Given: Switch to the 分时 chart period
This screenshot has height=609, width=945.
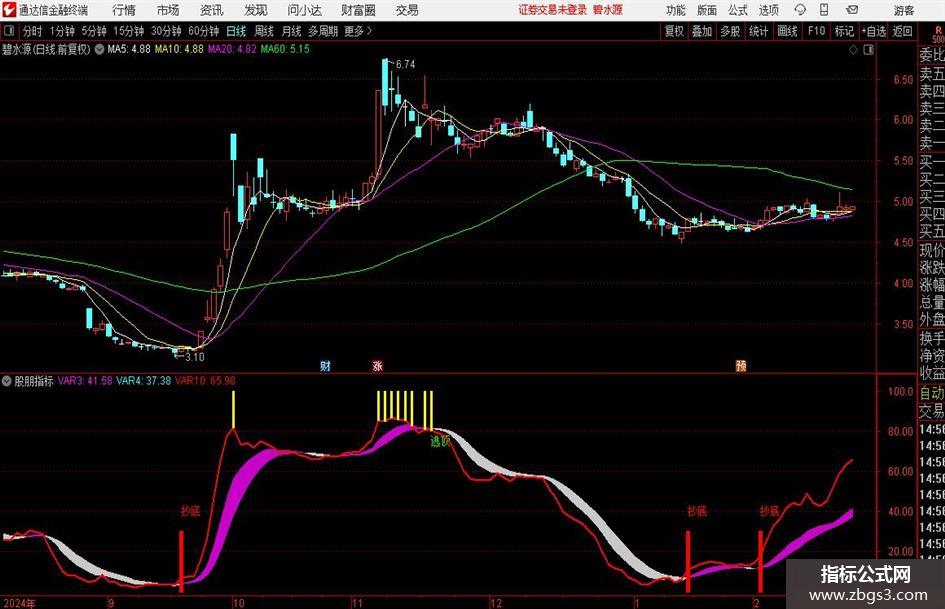Looking at the screenshot, I should tap(33, 31).
